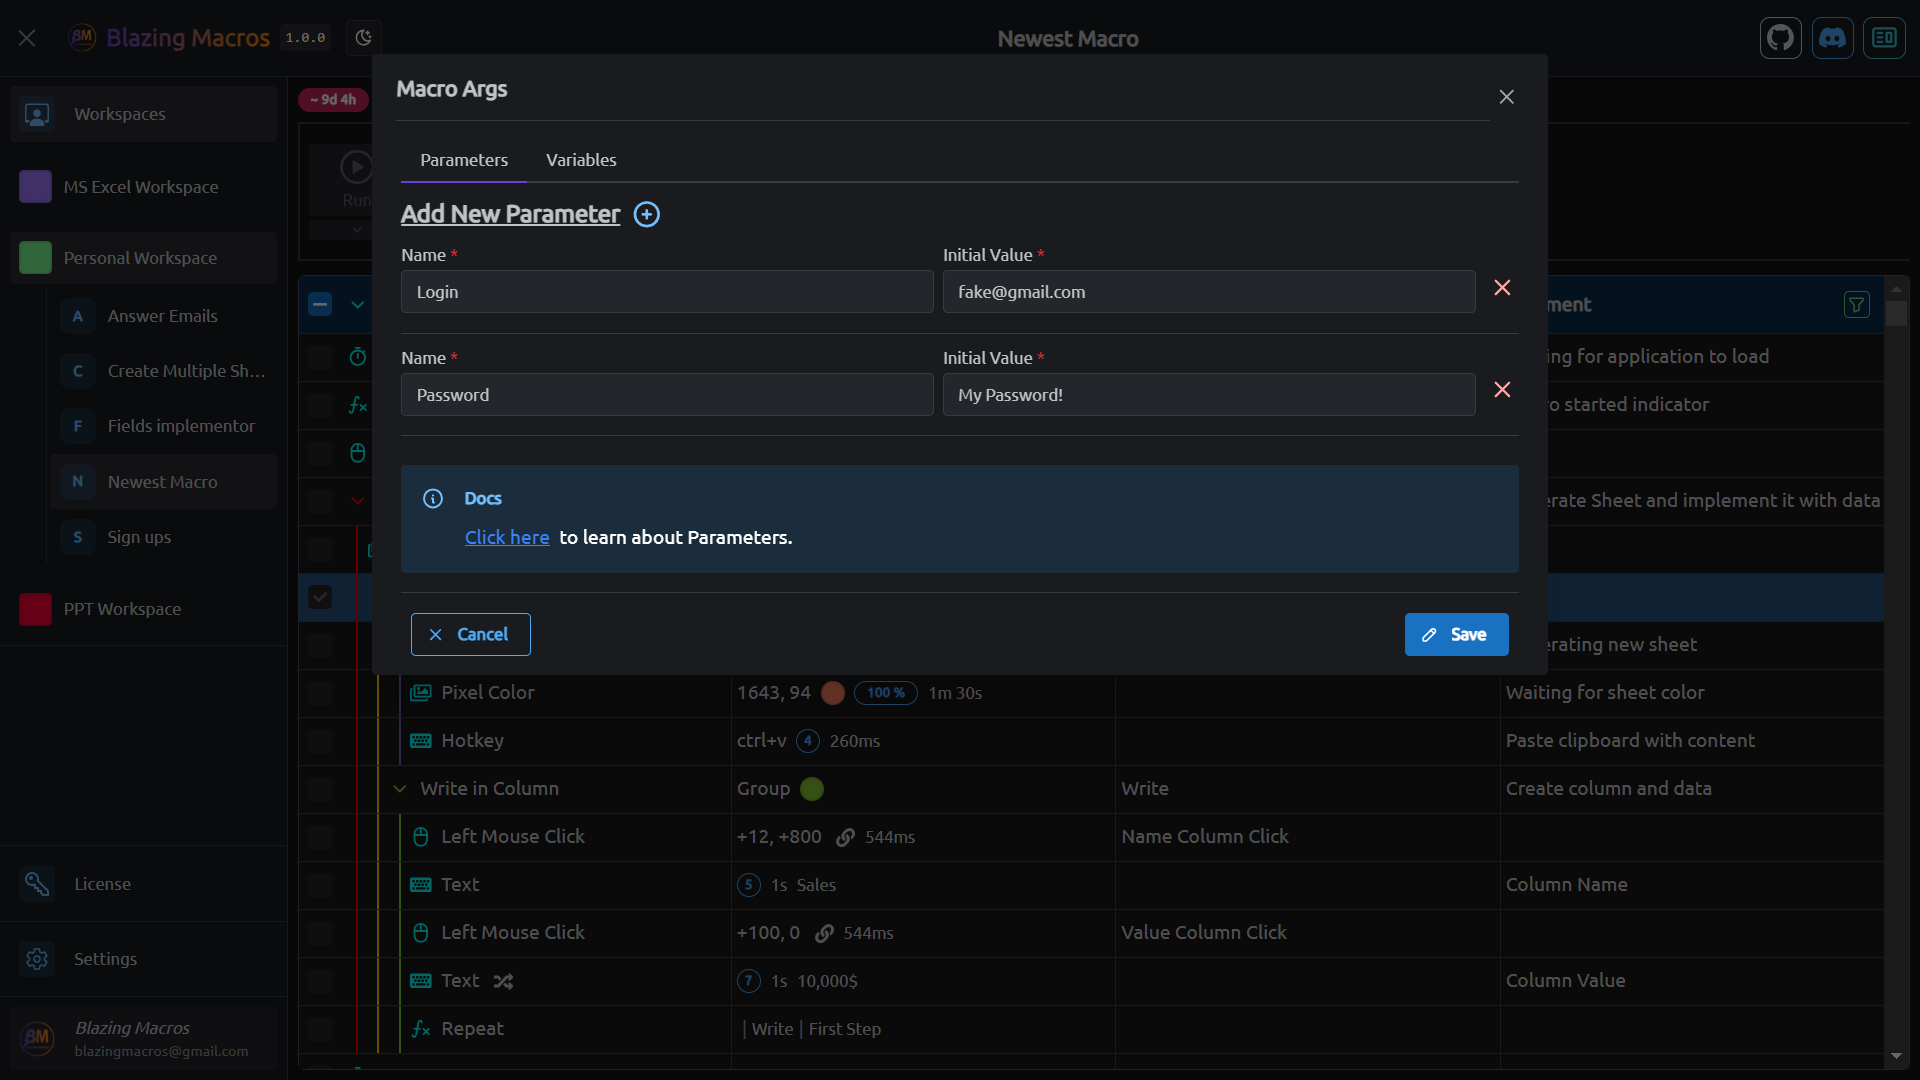The image size is (1920, 1080).
Task: Check the Sales Text row checkbox
Action: [320, 885]
